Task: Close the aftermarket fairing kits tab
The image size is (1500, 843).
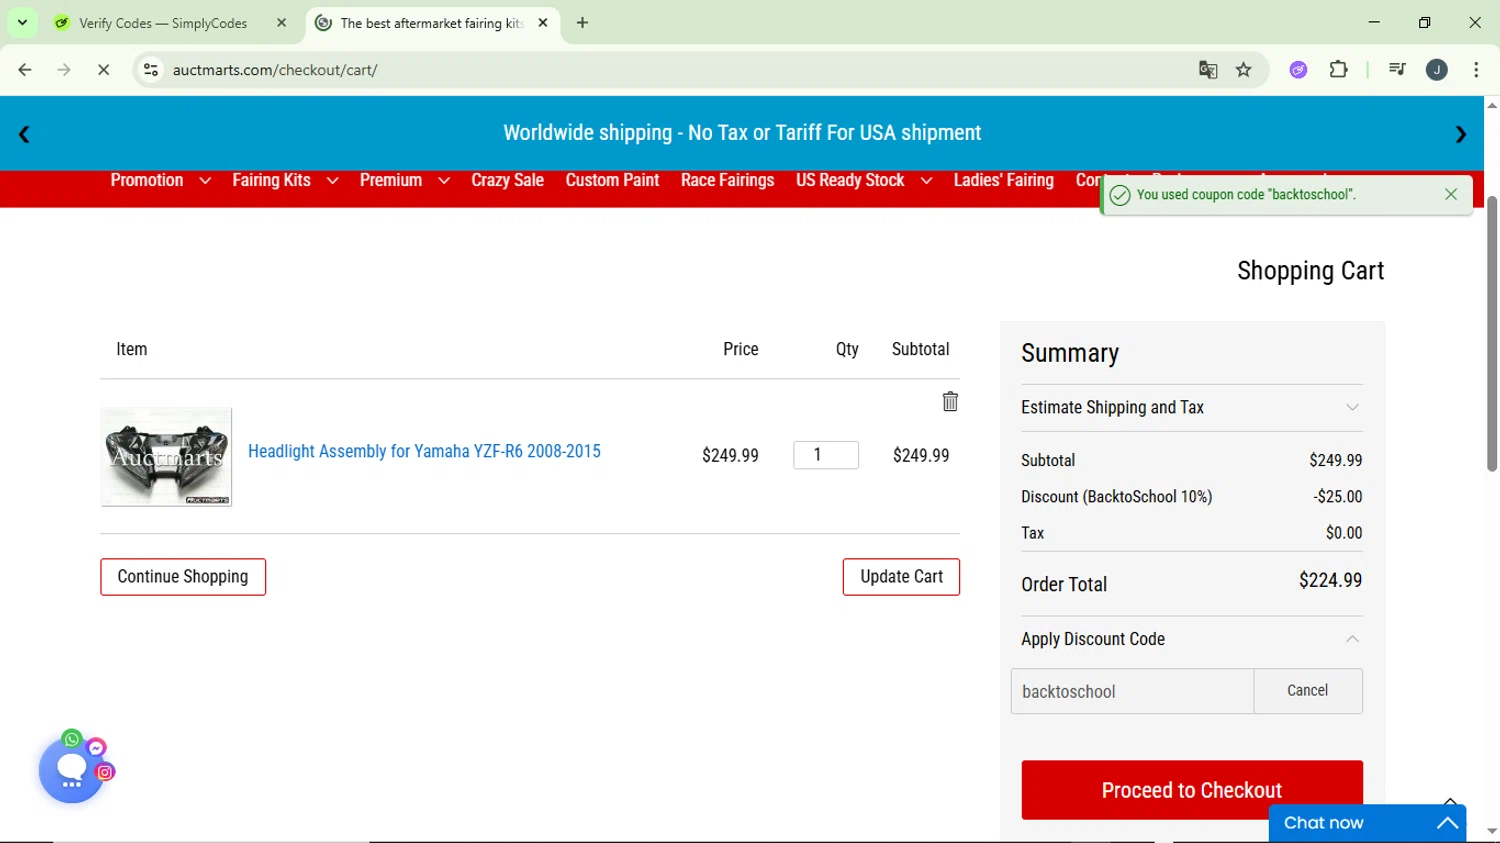Action: click(x=543, y=22)
